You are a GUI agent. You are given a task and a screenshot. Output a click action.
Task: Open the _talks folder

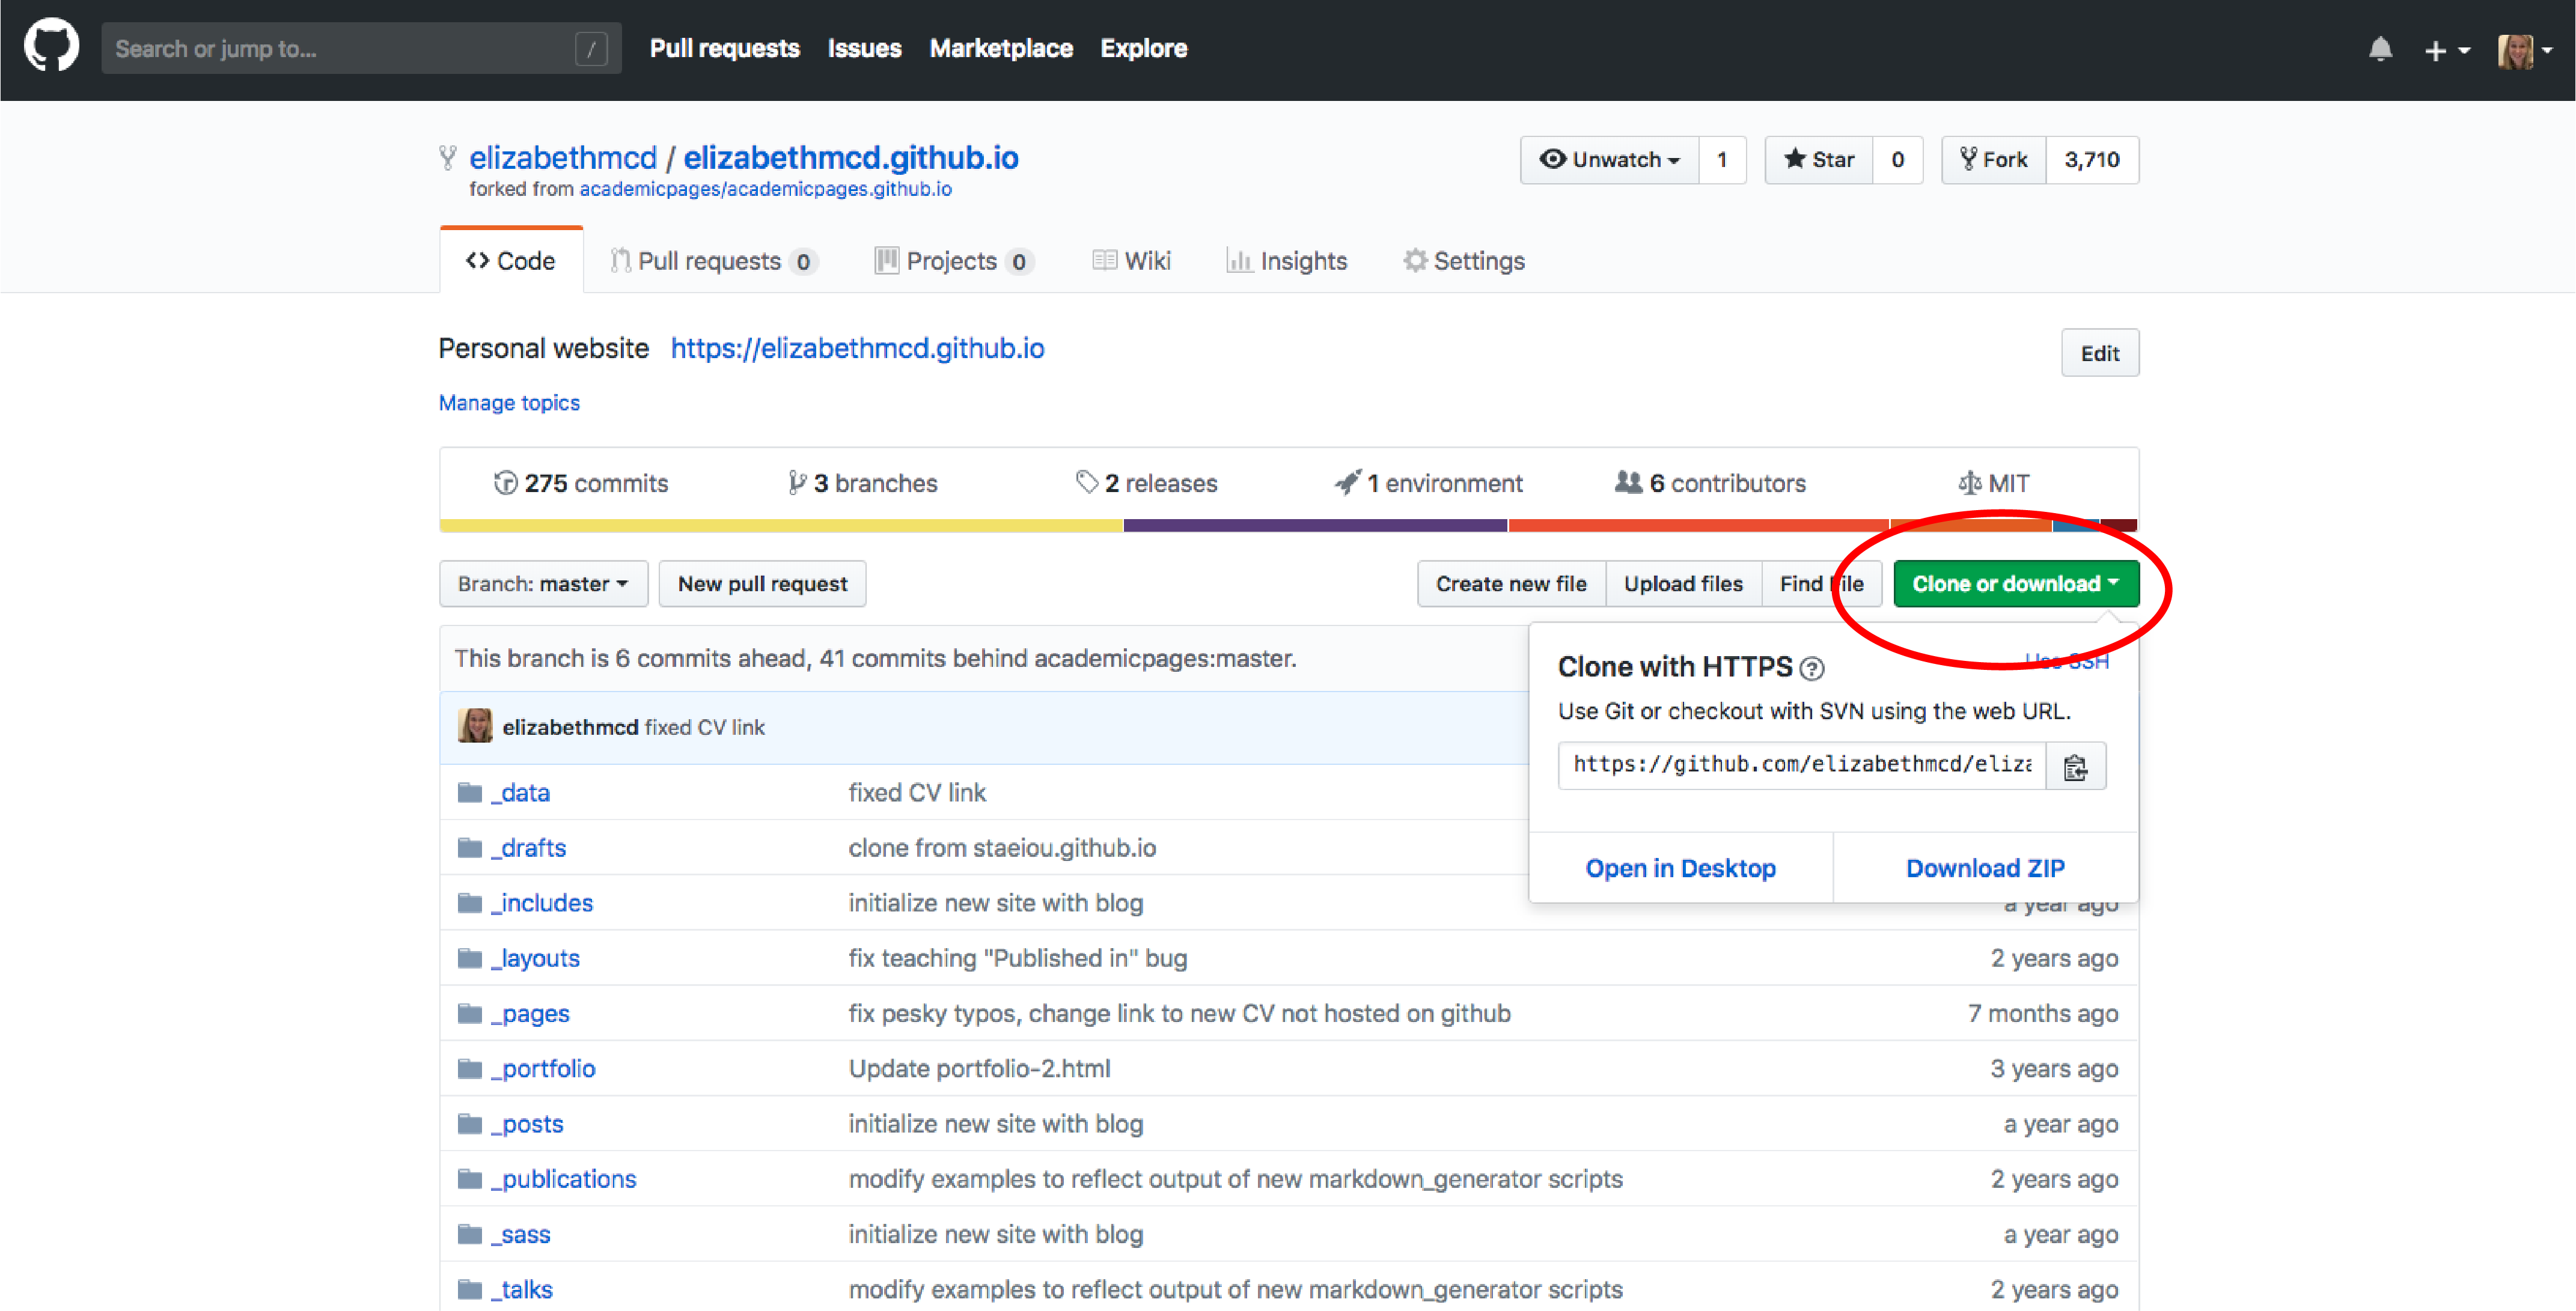tap(522, 1289)
